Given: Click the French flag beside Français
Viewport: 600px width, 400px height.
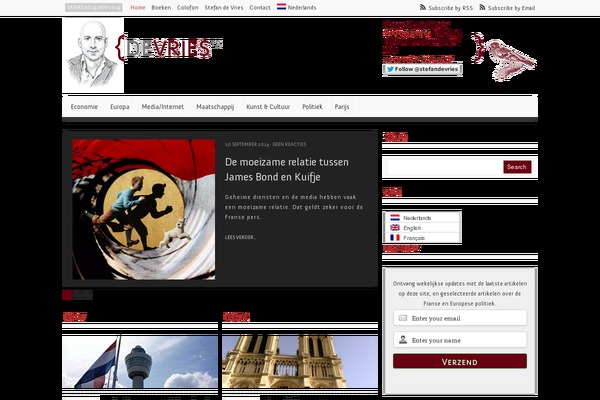Looking at the screenshot, I should (x=395, y=238).
